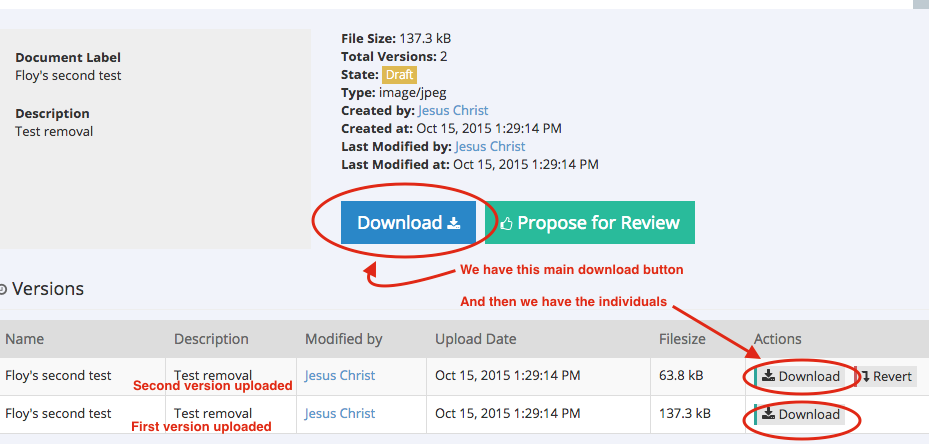Download the 63.8 kB version
Image resolution: width=929 pixels, height=444 pixels.
click(x=800, y=376)
